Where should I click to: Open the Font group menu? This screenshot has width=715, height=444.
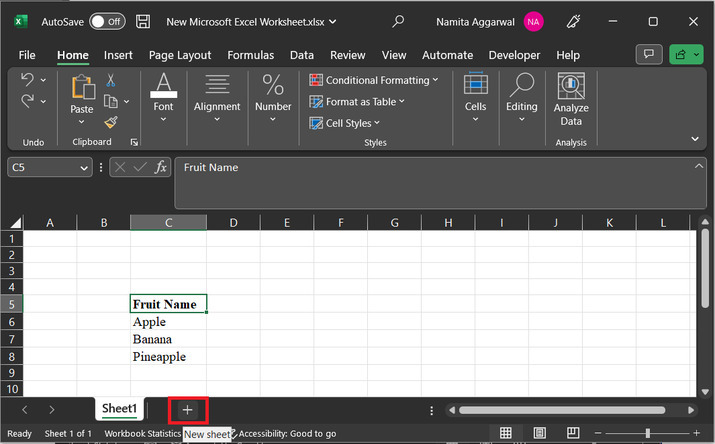[x=163, y=98]
